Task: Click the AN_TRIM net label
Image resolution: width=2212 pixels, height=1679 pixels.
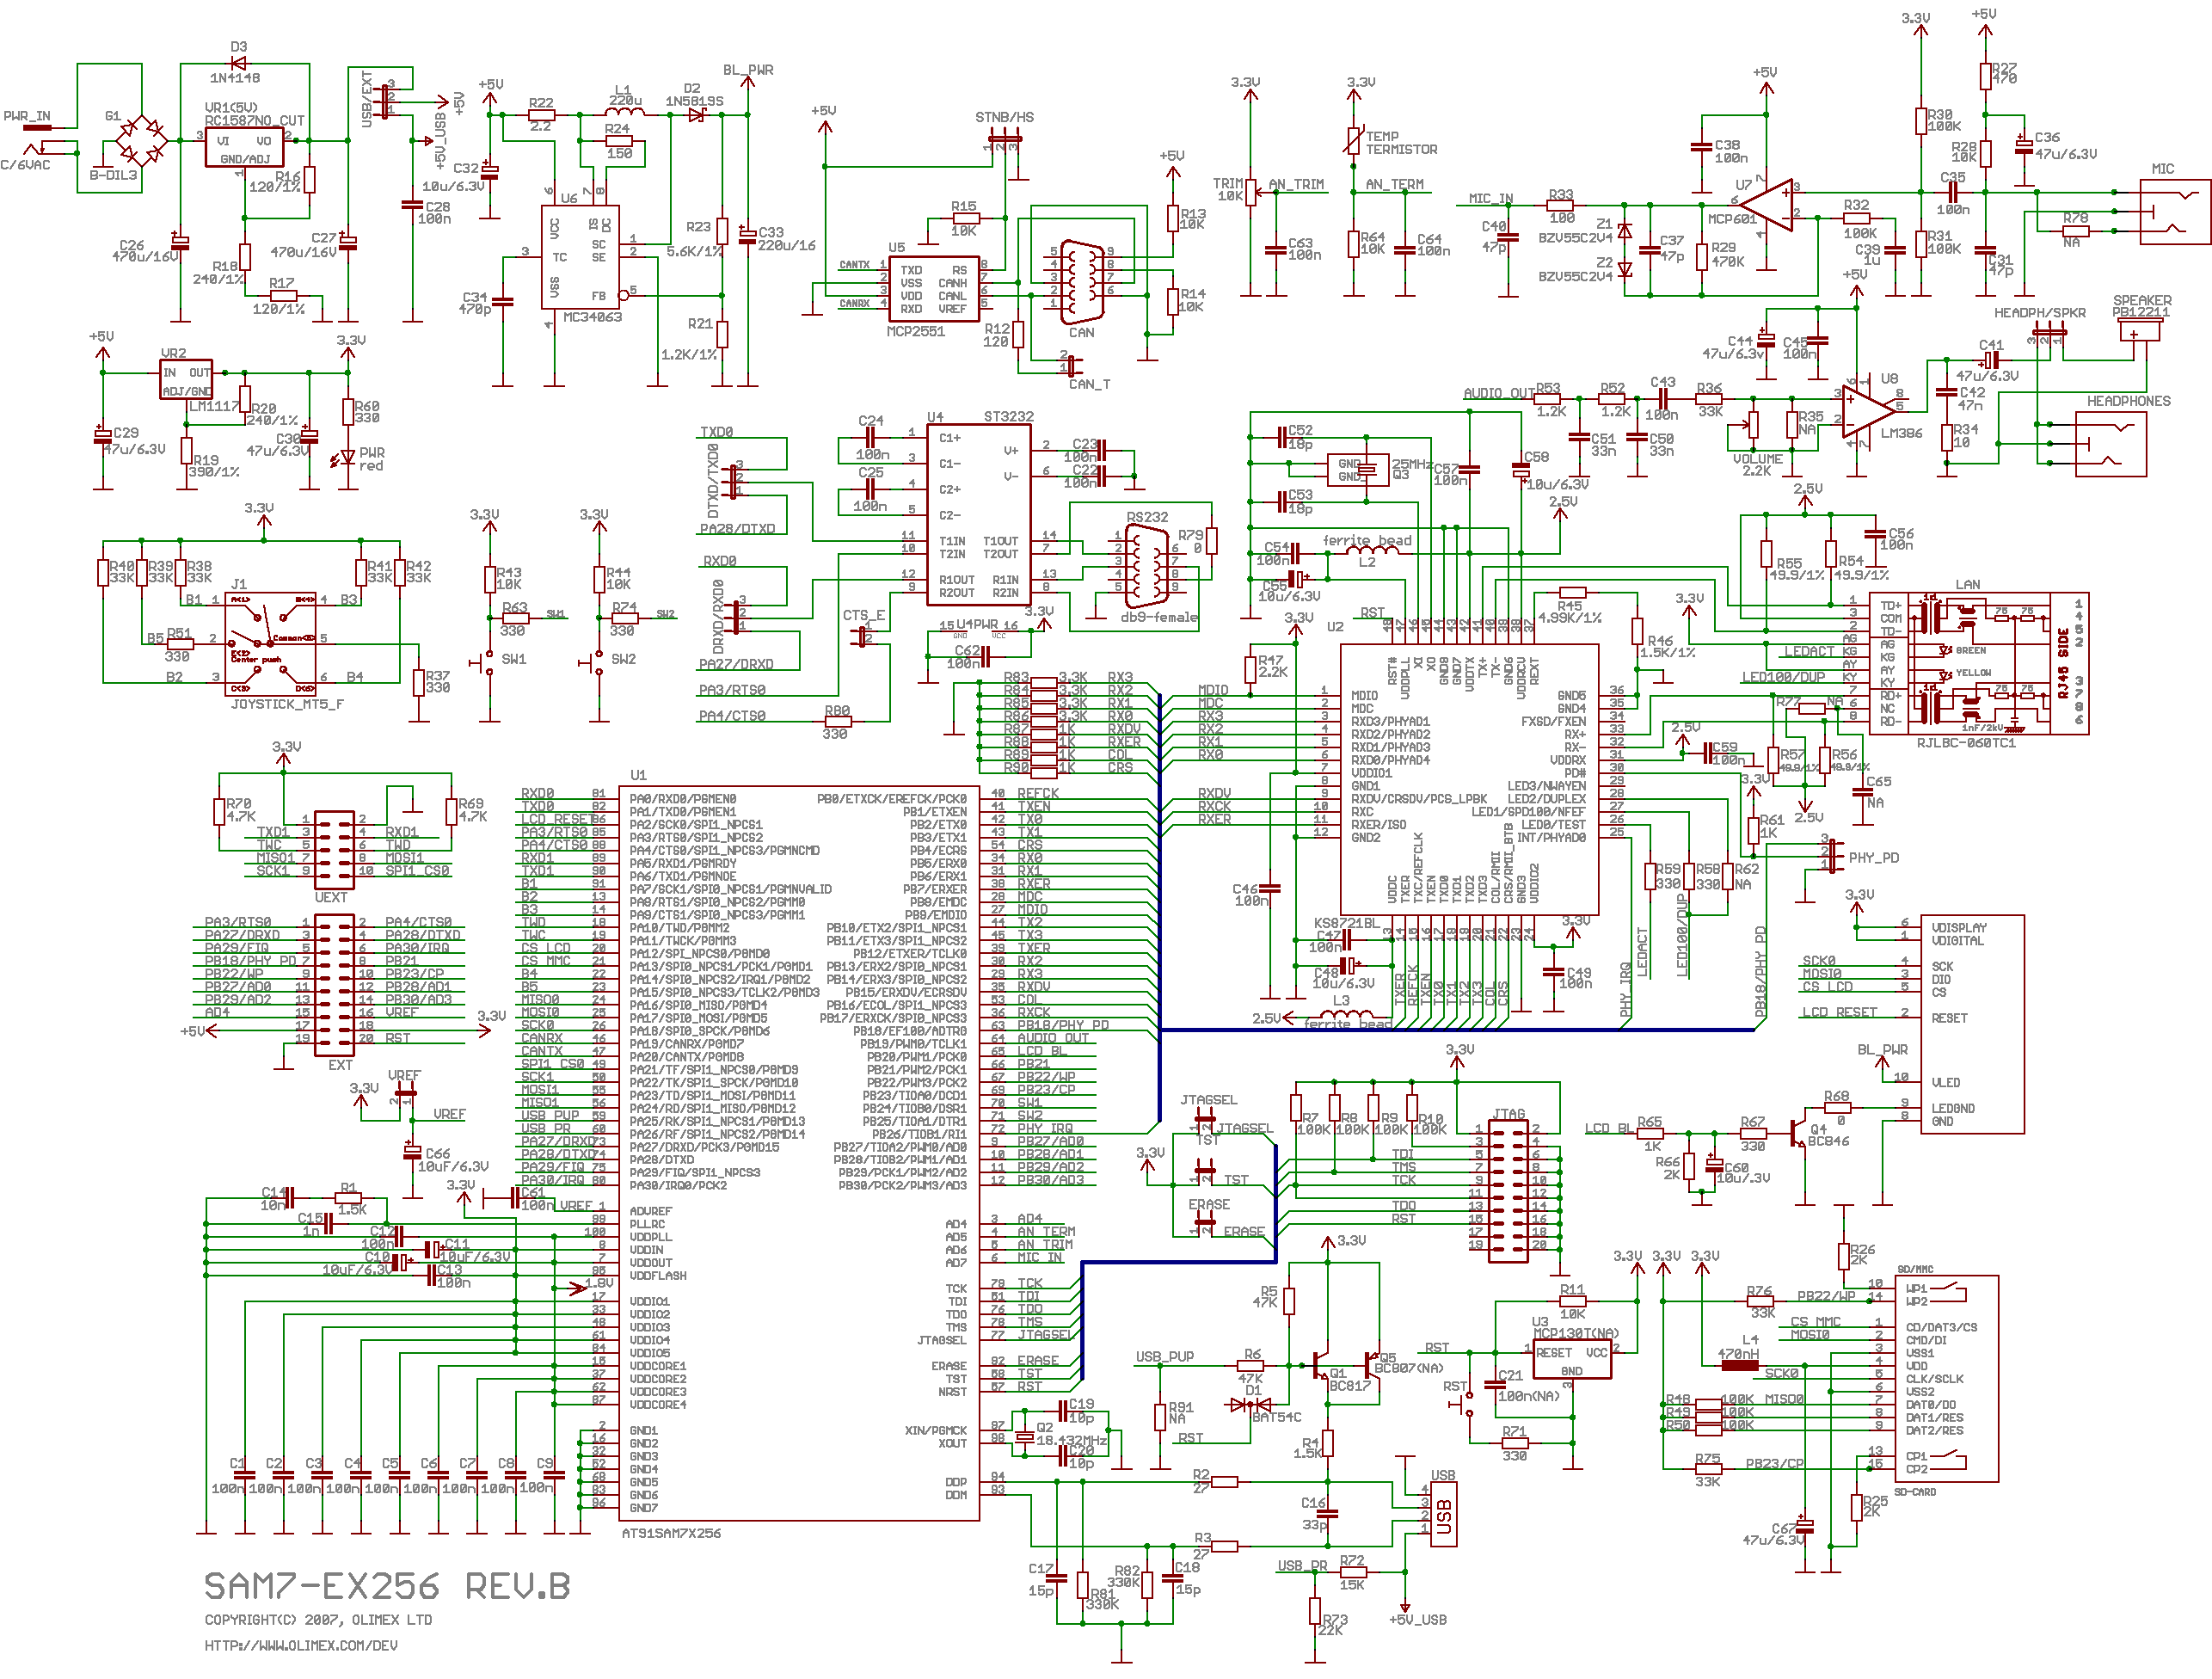Action: 1296,184
